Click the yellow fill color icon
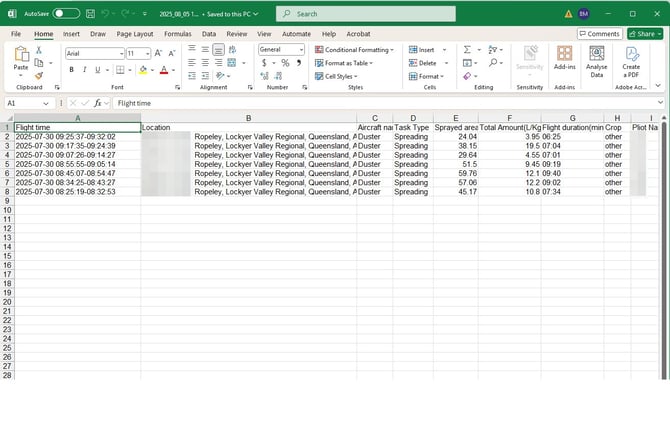Image resolution: width=670 pixels, height=427 pixels. click(x=143, y=70)
